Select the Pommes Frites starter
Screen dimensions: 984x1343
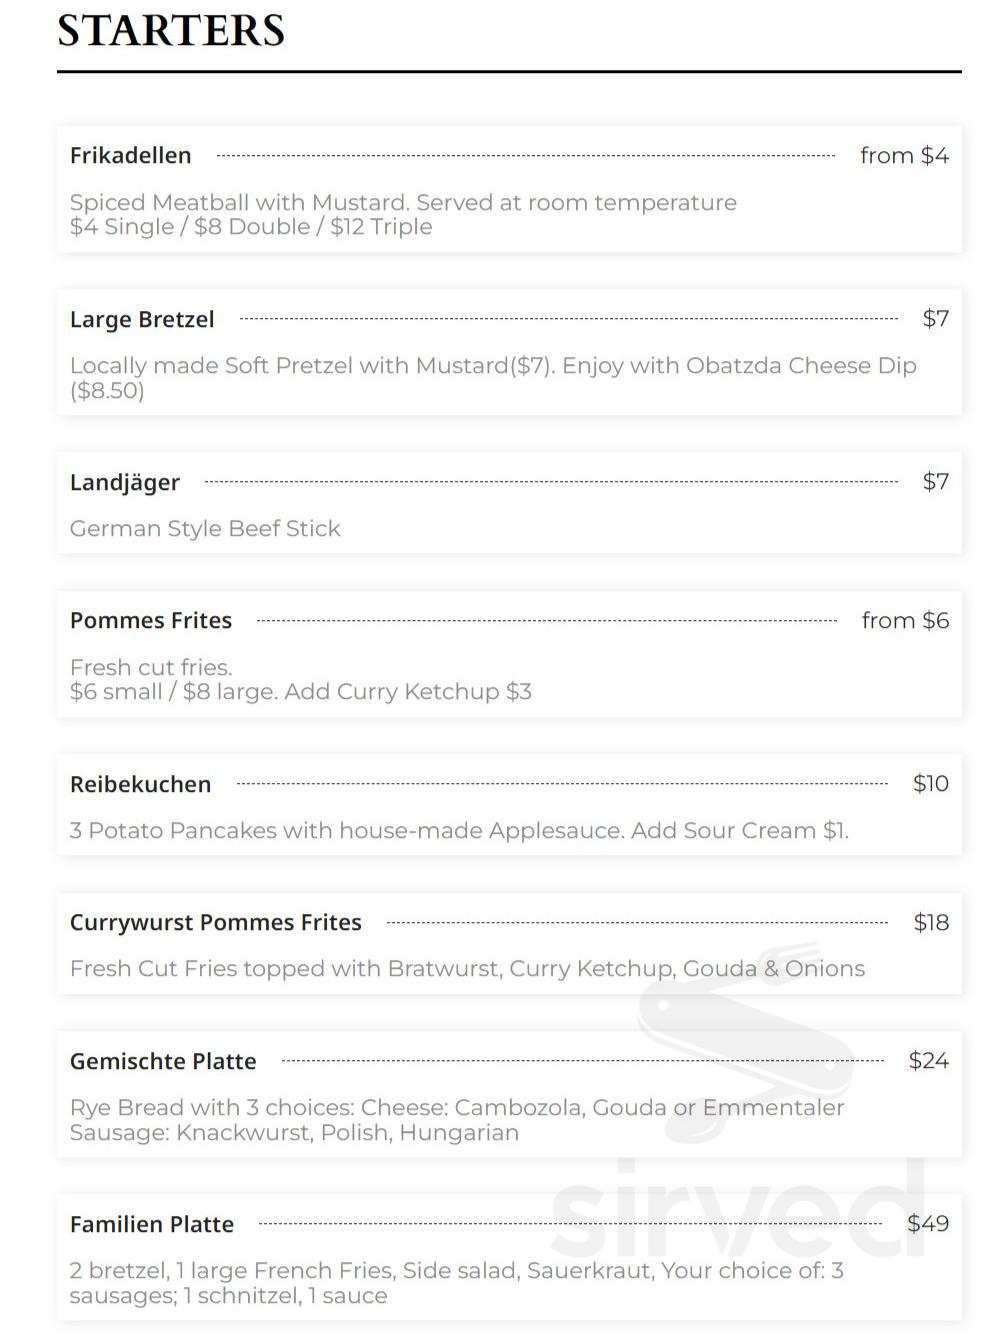509,654
